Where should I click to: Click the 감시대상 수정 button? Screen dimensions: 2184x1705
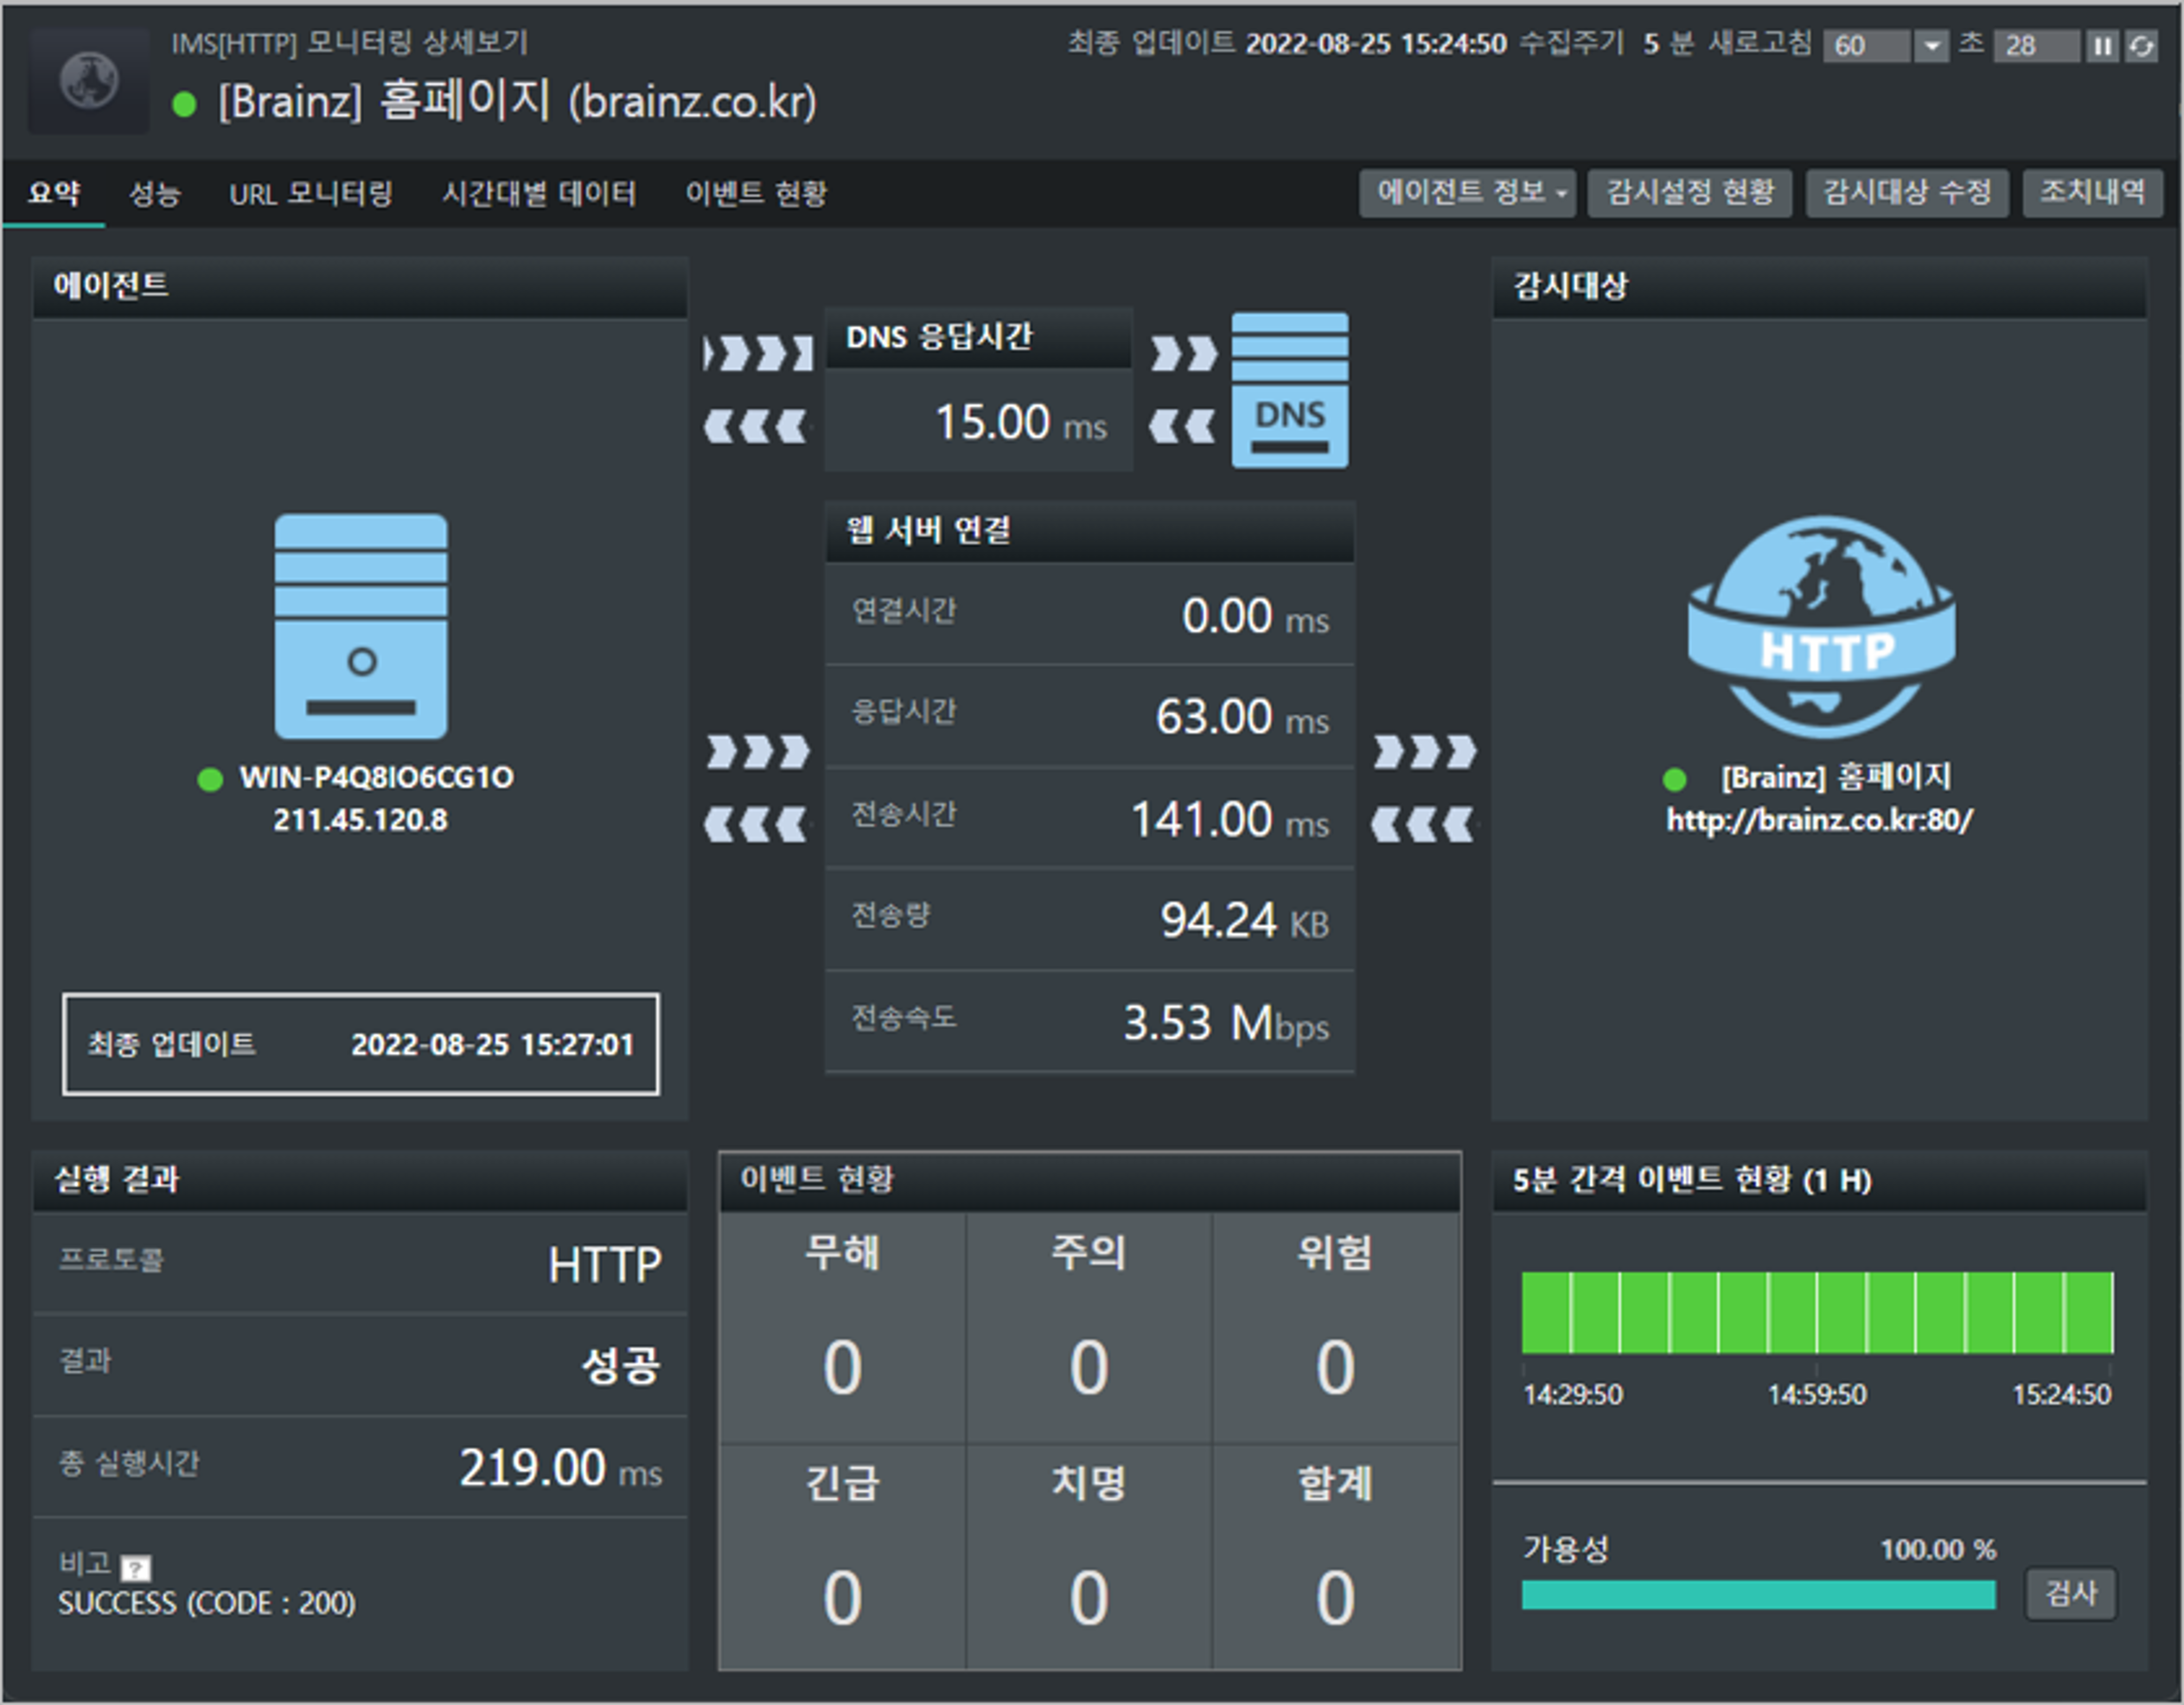click(x=1907, y=193)
